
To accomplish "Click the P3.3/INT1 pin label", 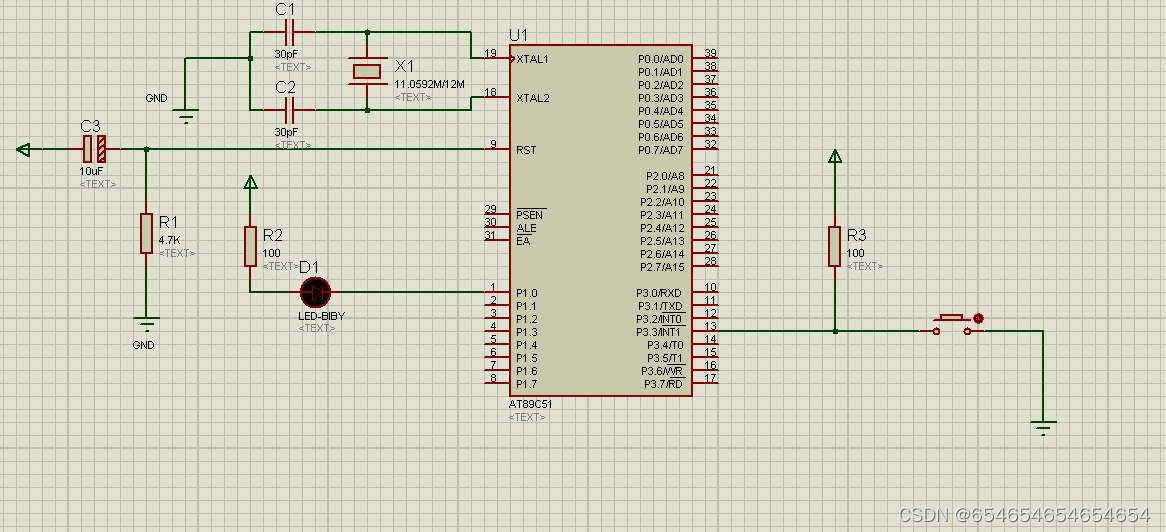I will (x=660, y=332).
